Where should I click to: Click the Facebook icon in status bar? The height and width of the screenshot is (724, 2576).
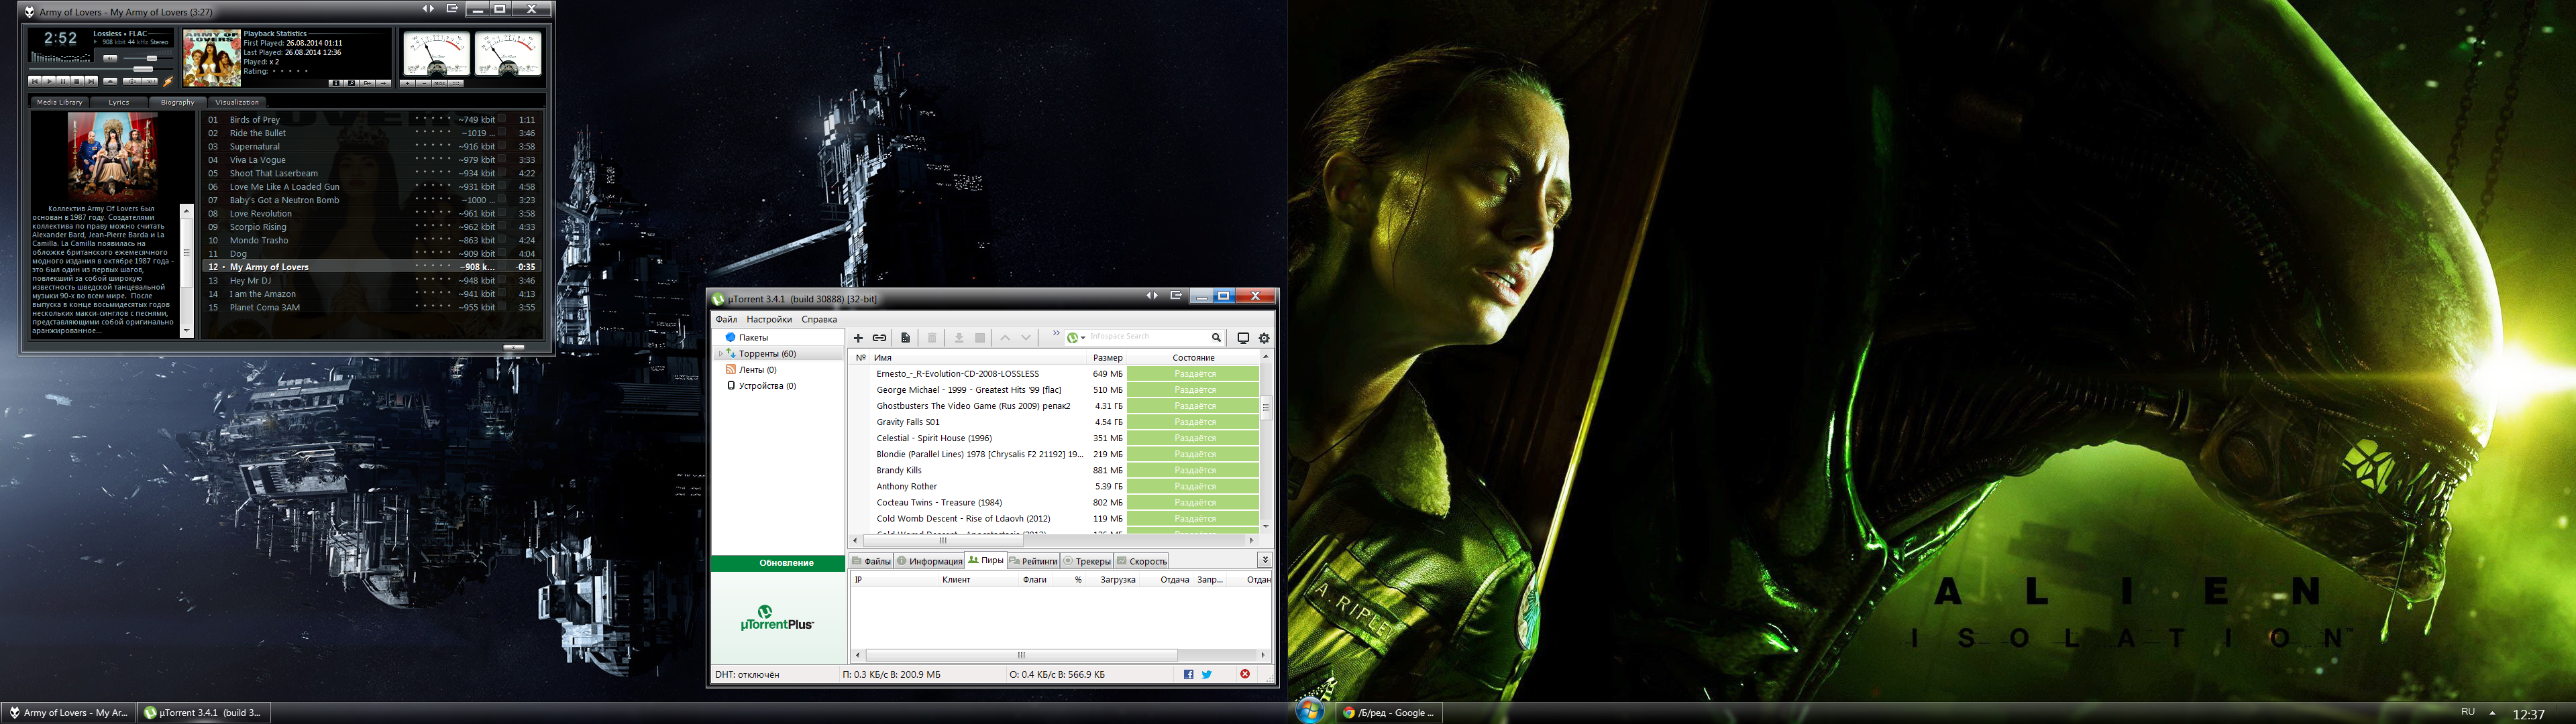(1188, 675)
